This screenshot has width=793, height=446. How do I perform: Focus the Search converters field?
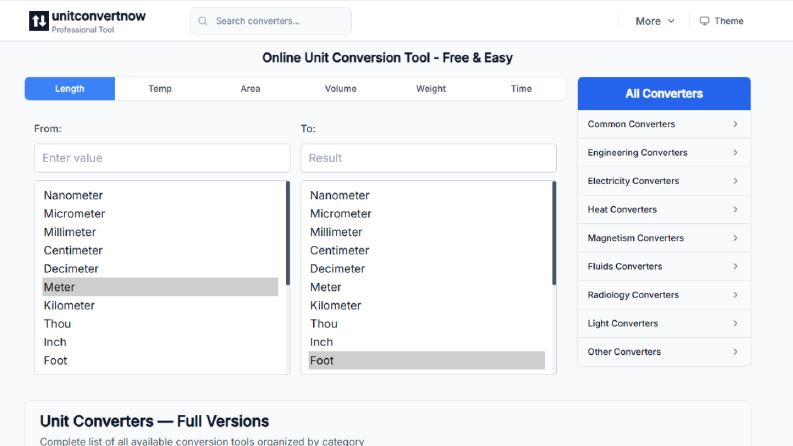tap(271, 21)
